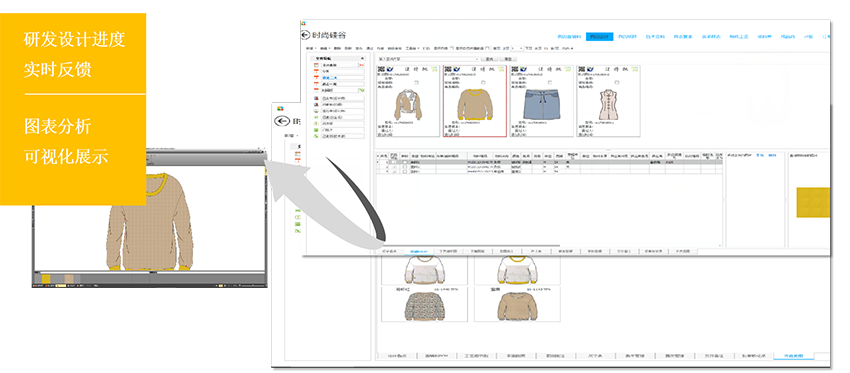Open the page number dropdown in the toolbar

pos(517,48)
